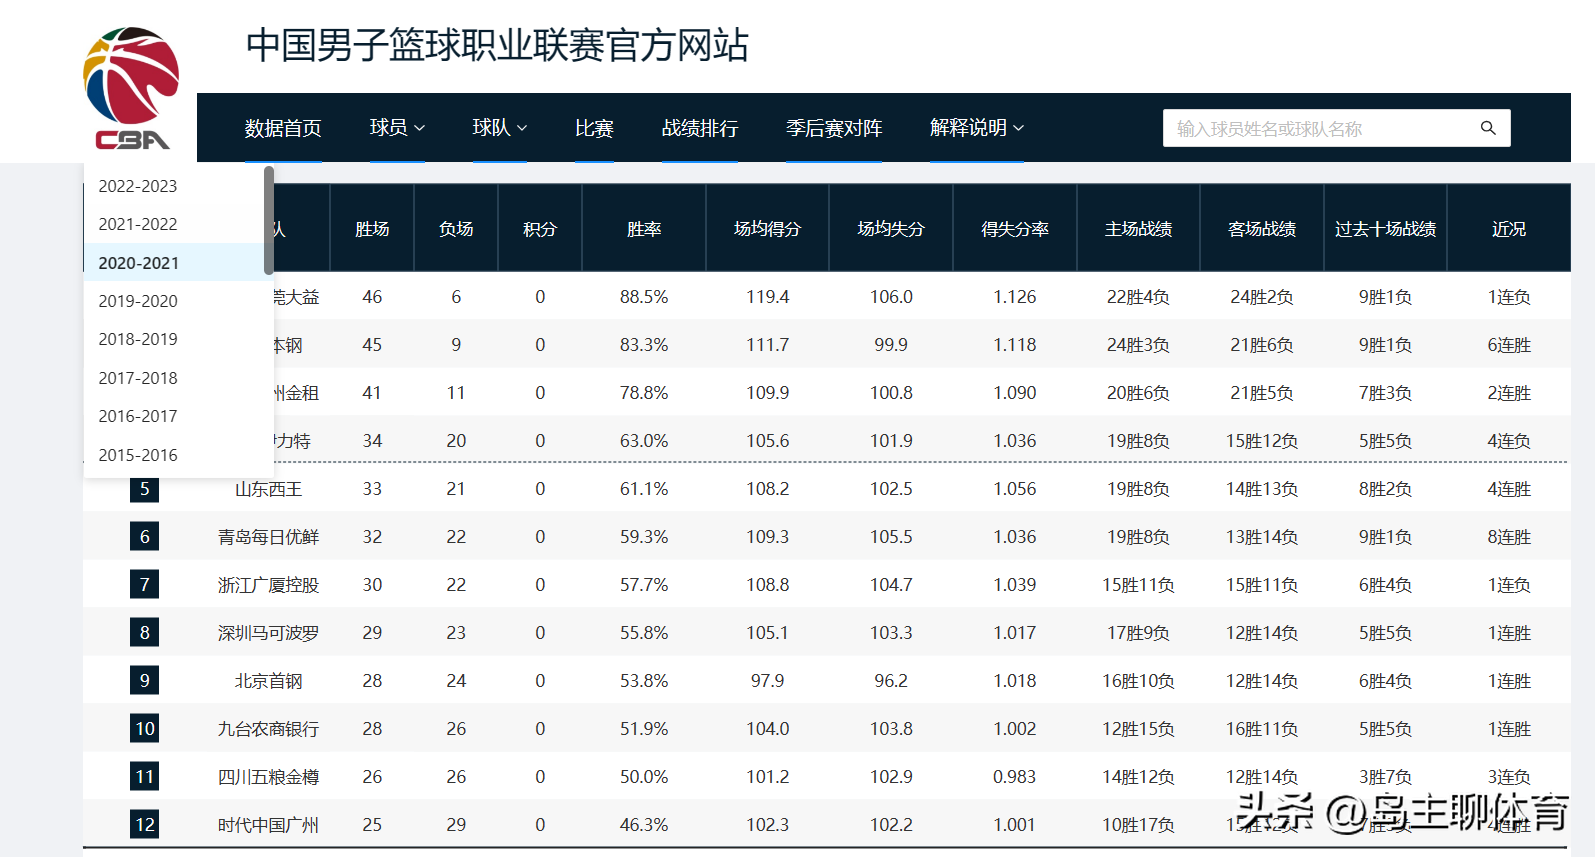Click the 场均得分 column header
Viewport: 1595px width, 857px height.
click(768, 229)
